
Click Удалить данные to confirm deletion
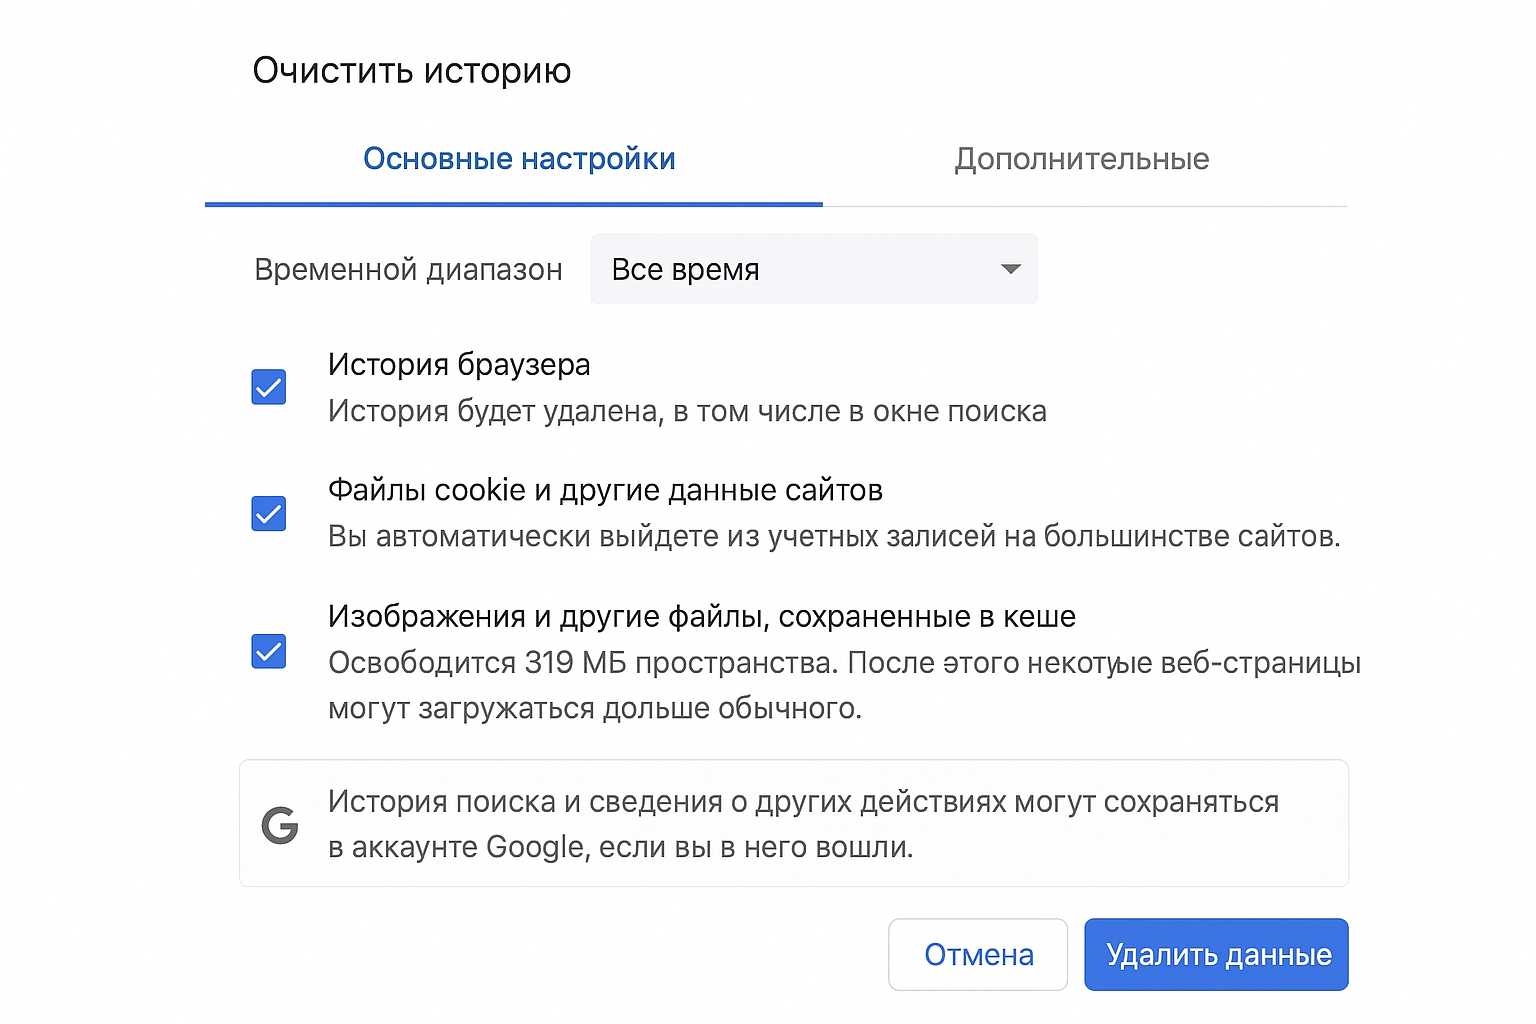(1216, 954)
